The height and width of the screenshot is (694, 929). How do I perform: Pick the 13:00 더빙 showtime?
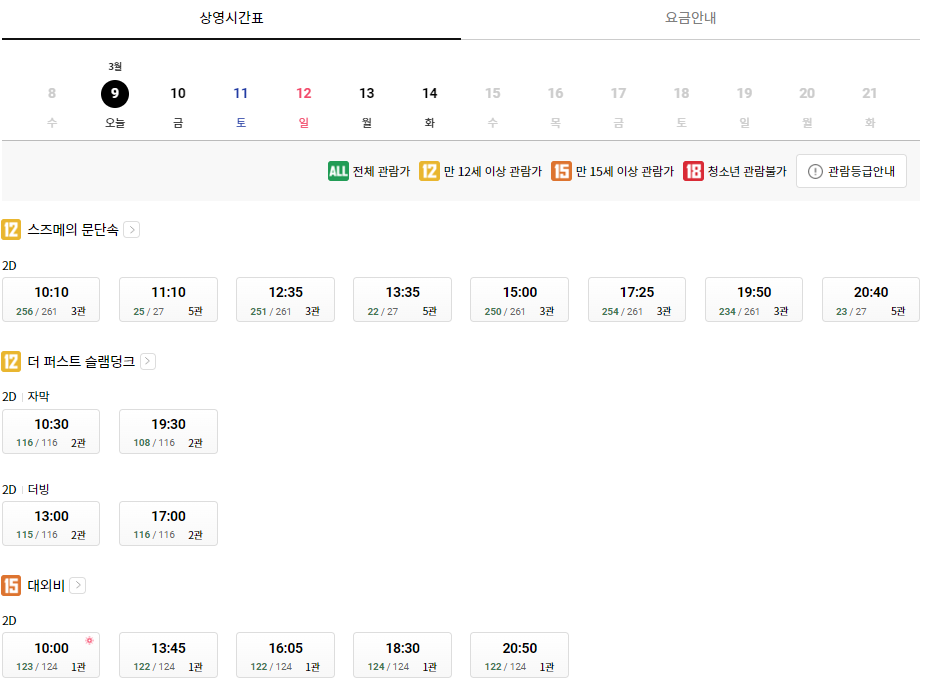[x=51, y=523]
